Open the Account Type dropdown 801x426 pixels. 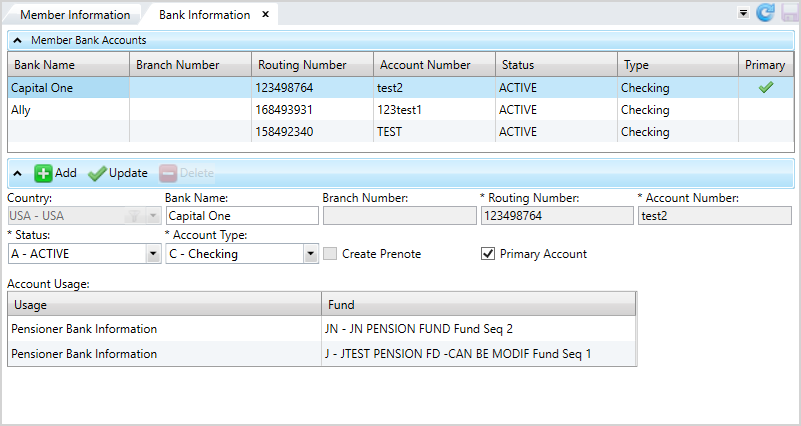pos(310,254)
